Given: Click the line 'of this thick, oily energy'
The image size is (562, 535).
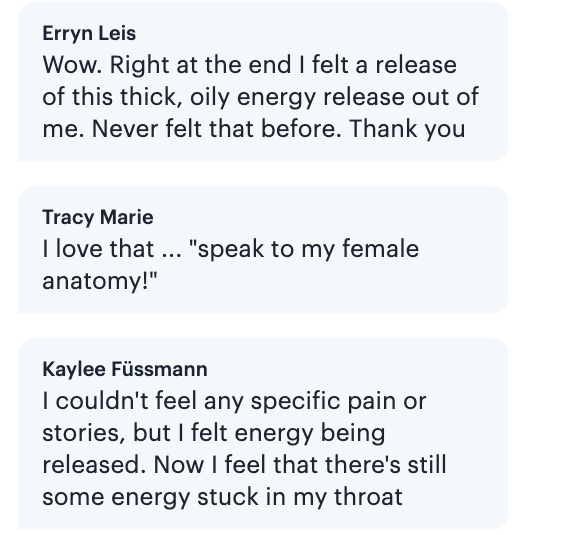Looking at the screenshot, I should pos(261,97).
